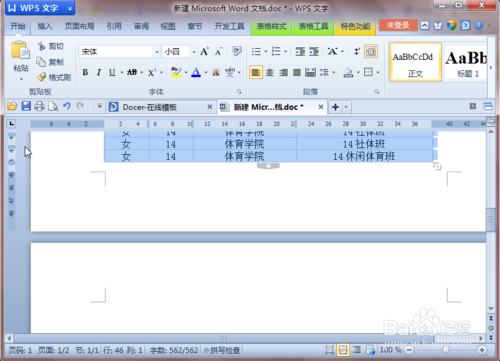Justify the paragraph text
The height and width of the screenshot is (361, 500).
pos(297,72)
